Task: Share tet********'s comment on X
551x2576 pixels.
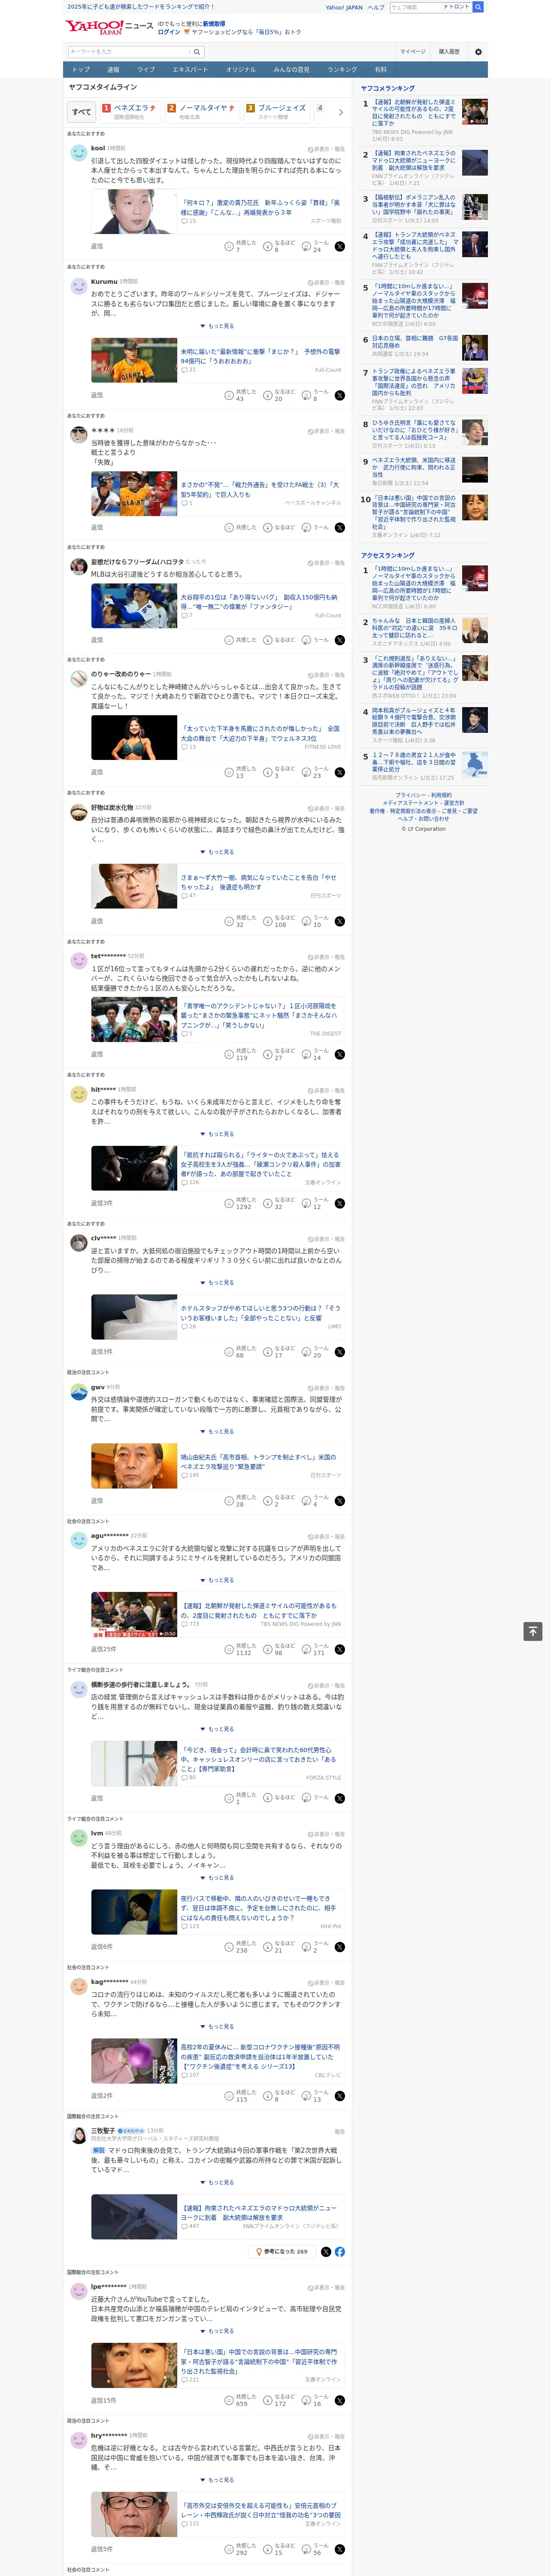Action: (x=340, y=1054)
